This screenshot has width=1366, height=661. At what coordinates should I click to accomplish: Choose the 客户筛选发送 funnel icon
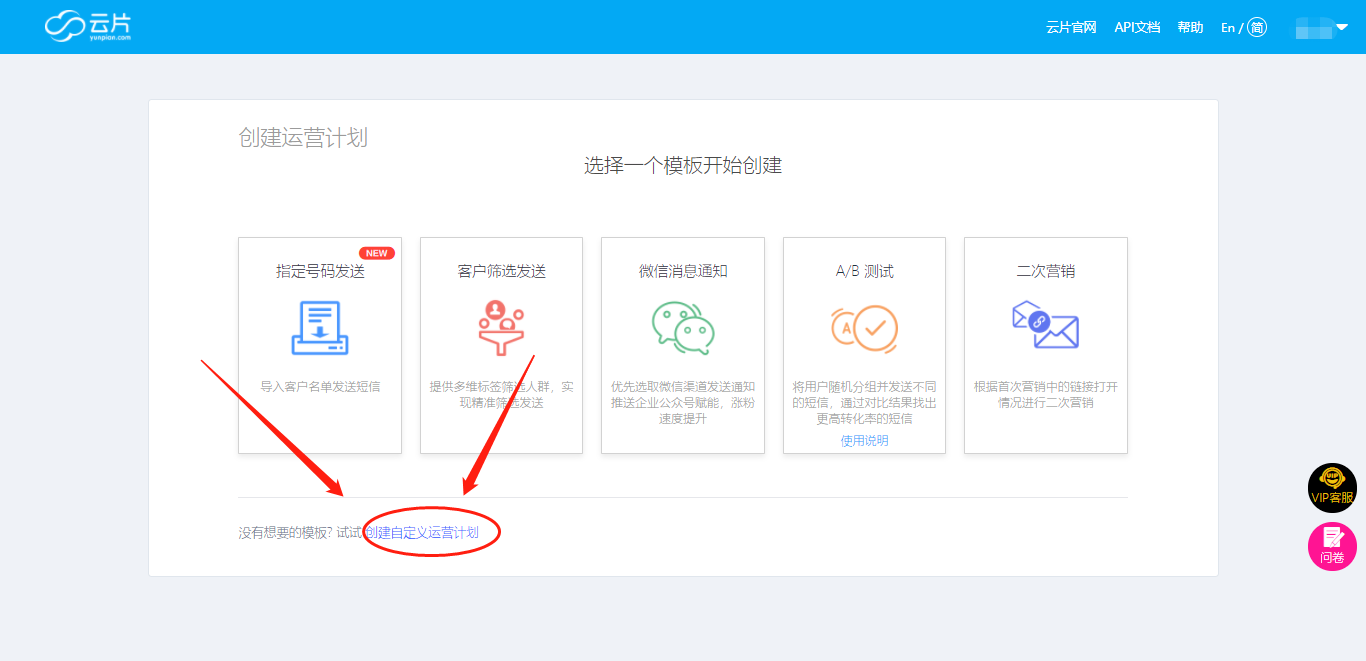[501, 327]
